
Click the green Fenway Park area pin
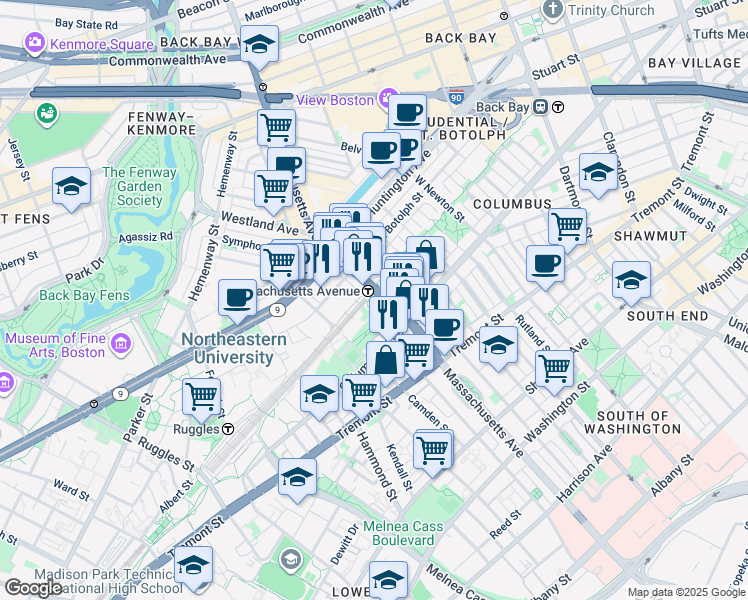pos(47,115)
